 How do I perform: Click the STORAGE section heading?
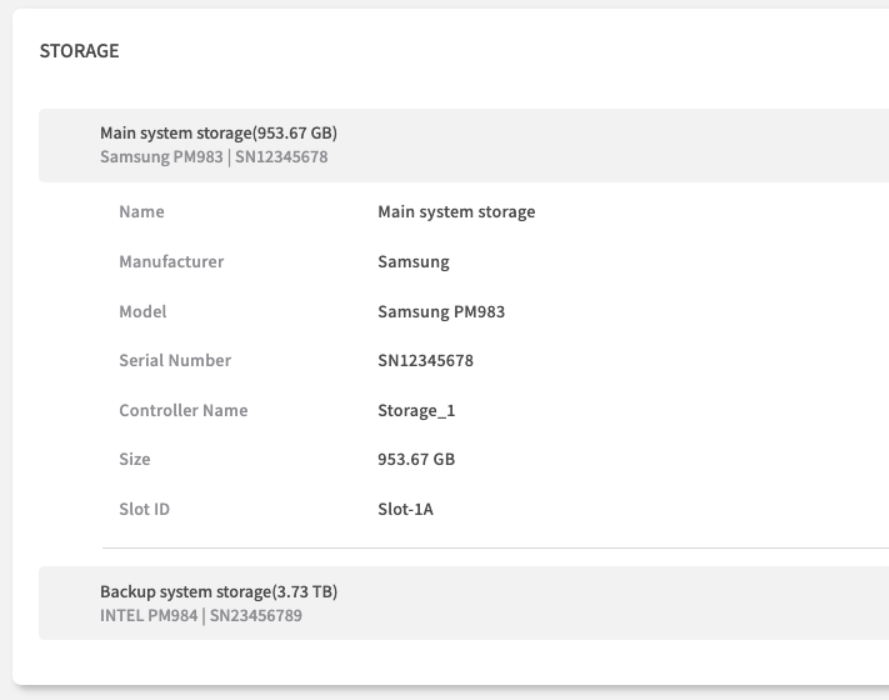point(78,53)
